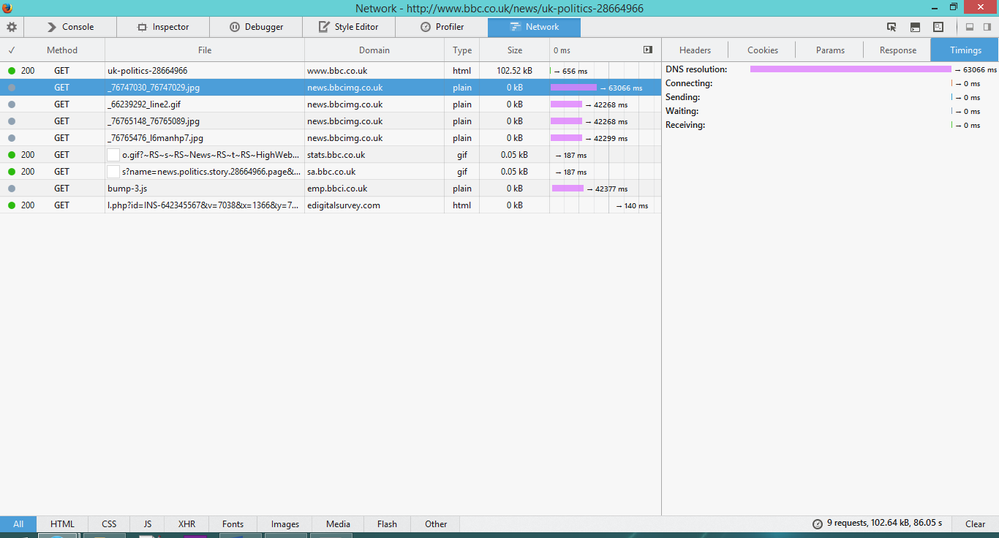The image size is (999, 538).
Task: Select the _76747030_76747029.jpg request
Action: (330, 87)
